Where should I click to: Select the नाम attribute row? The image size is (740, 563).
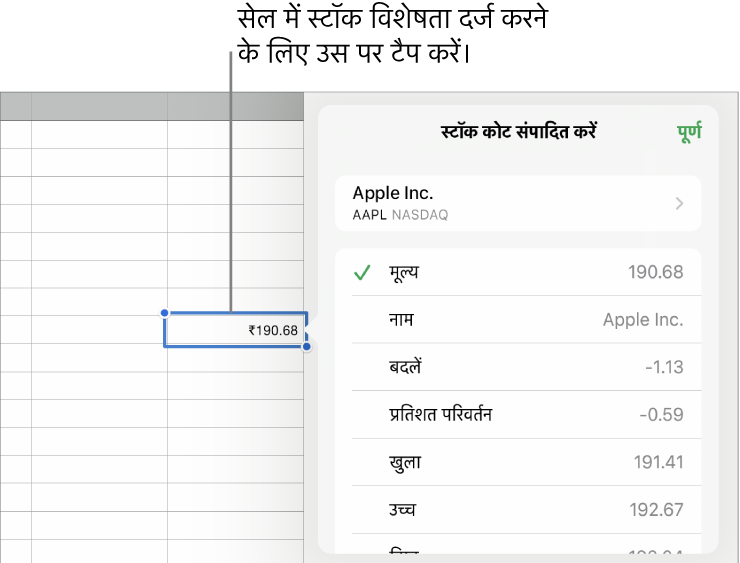click(x=518, y=319)
